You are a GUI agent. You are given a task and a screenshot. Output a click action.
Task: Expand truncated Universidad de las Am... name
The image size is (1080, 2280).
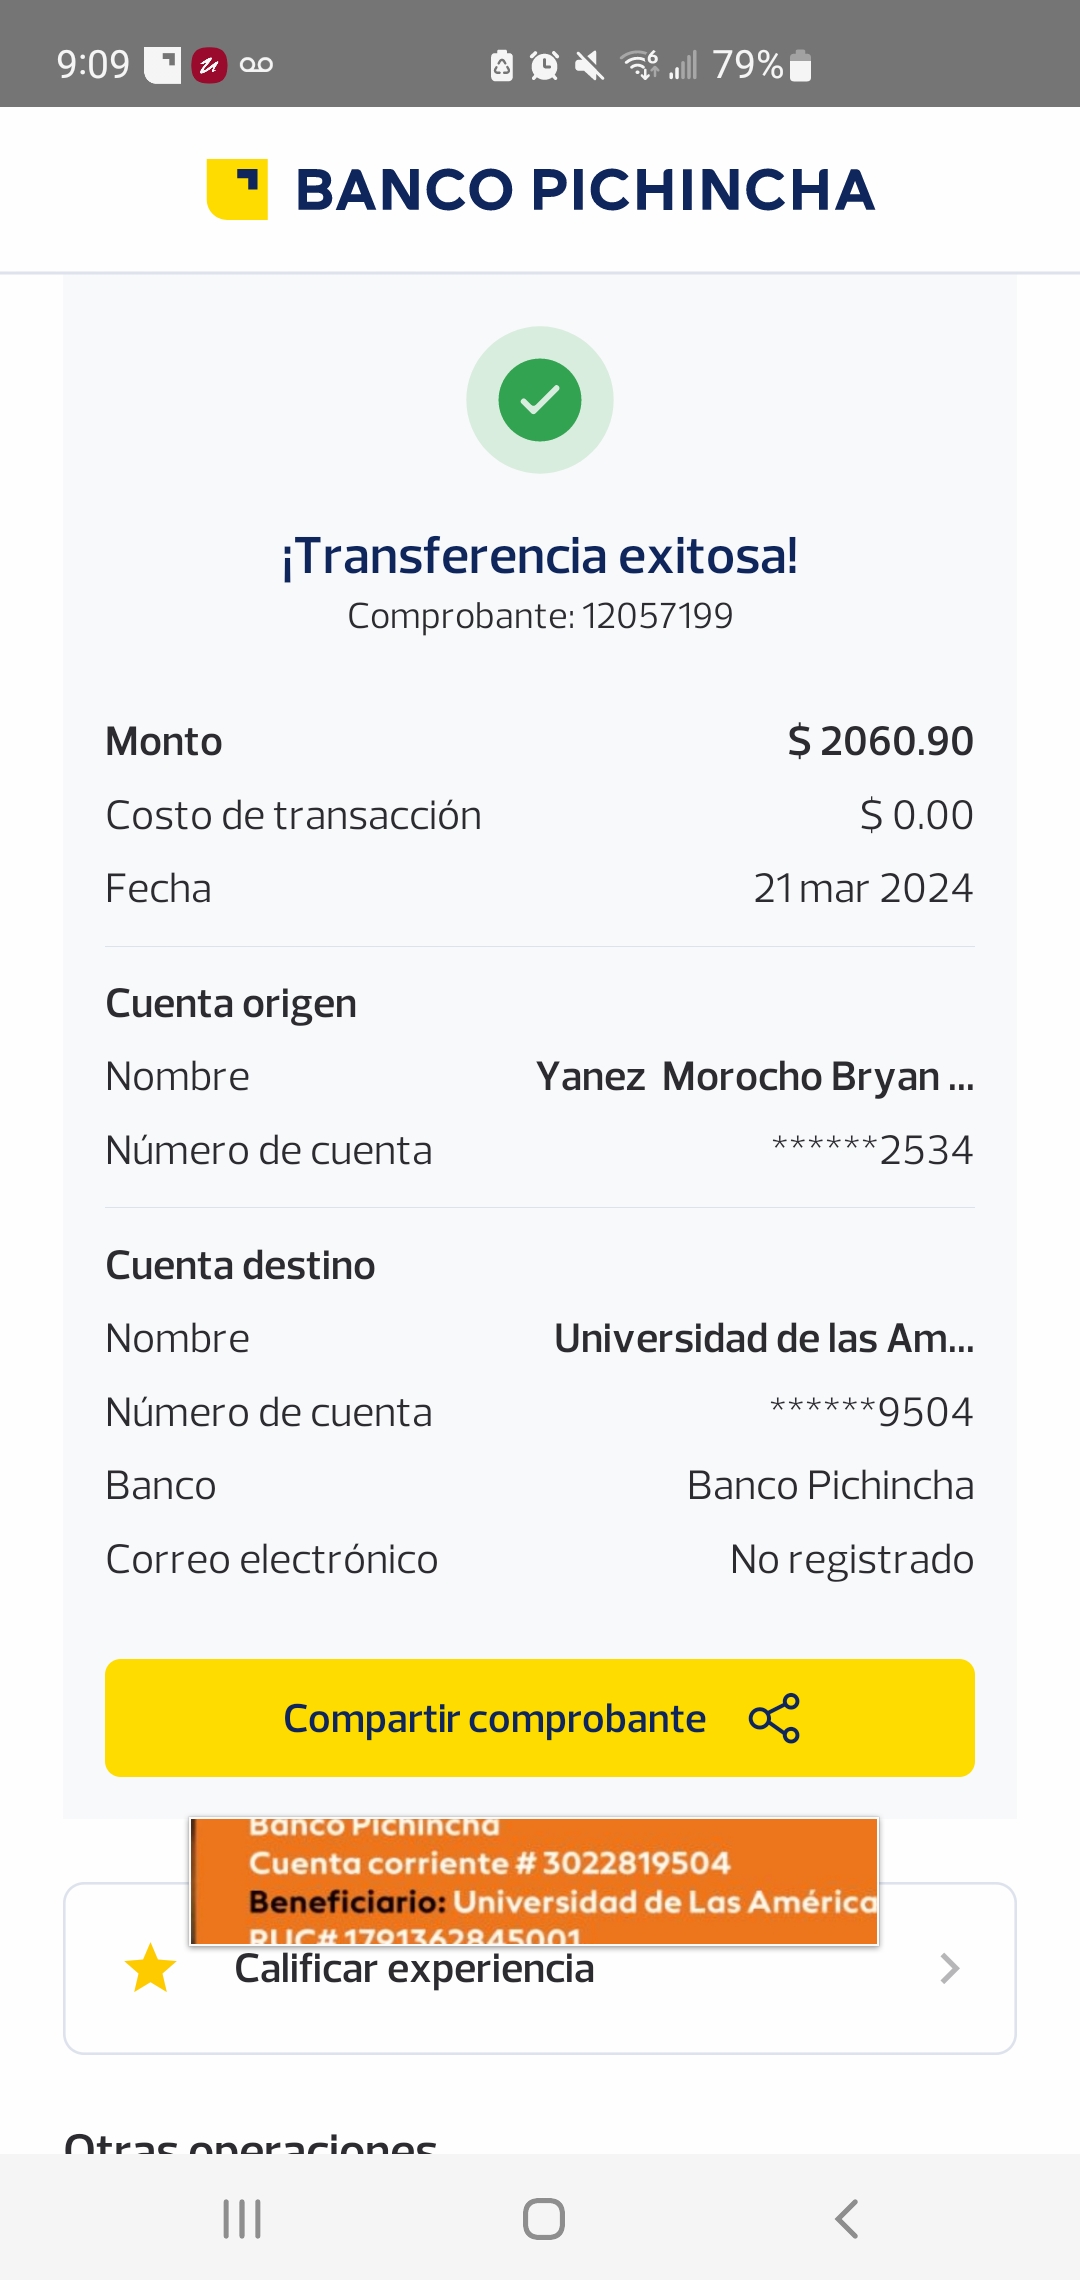(x=763, y=1339)
